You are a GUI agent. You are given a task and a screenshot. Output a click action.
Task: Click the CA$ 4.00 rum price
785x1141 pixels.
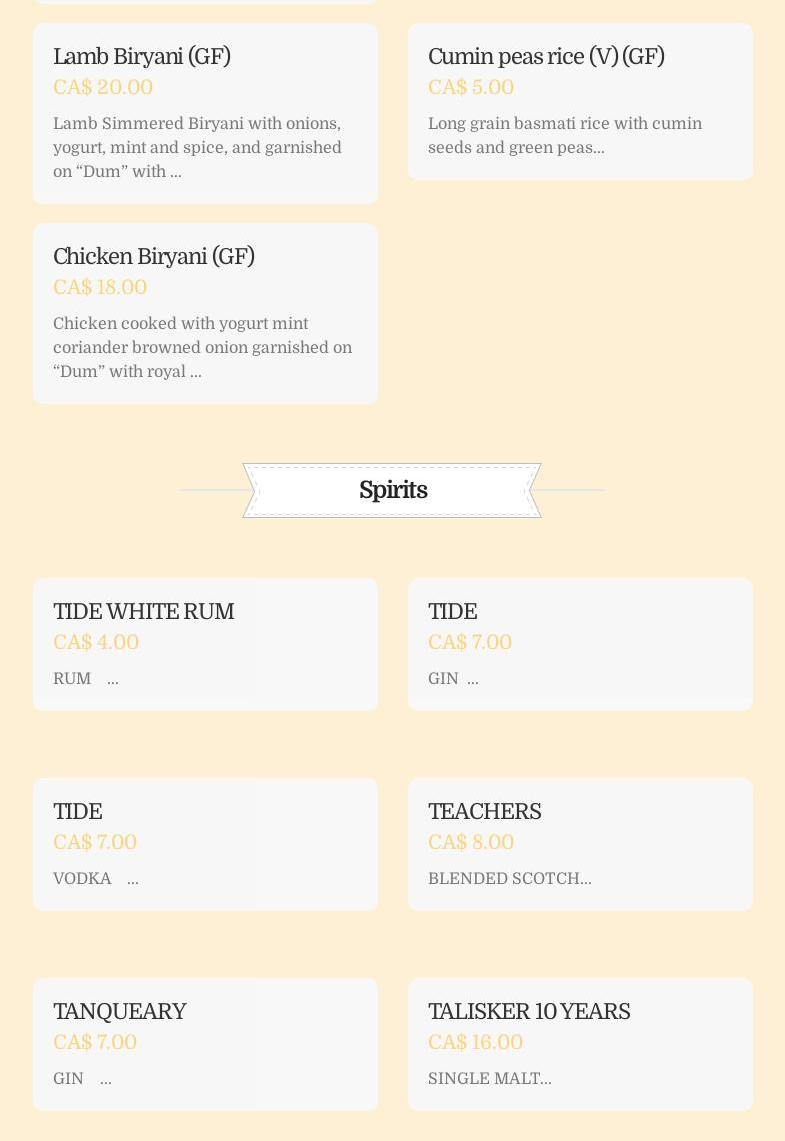point(96,643)
